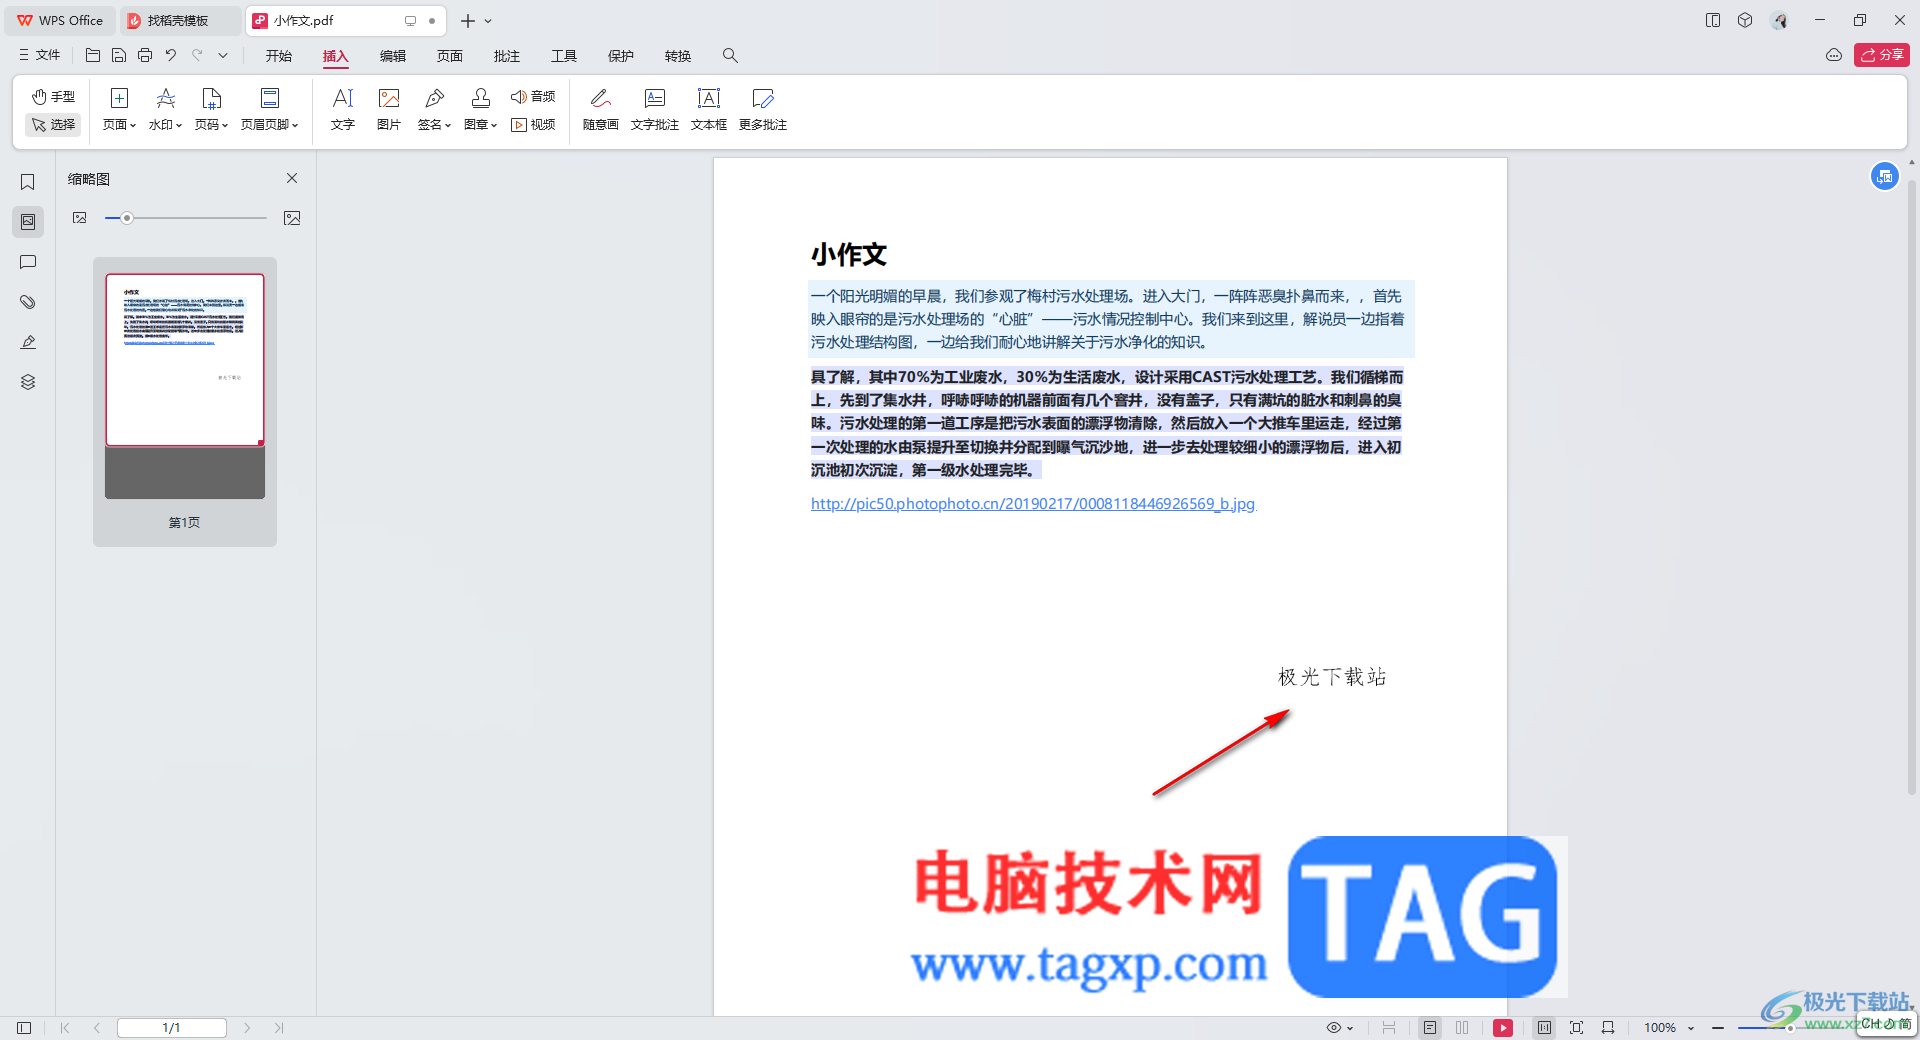This screenshot has width=1920, height=1040.
Task: Click the undo icon
Action: point(171,56)
